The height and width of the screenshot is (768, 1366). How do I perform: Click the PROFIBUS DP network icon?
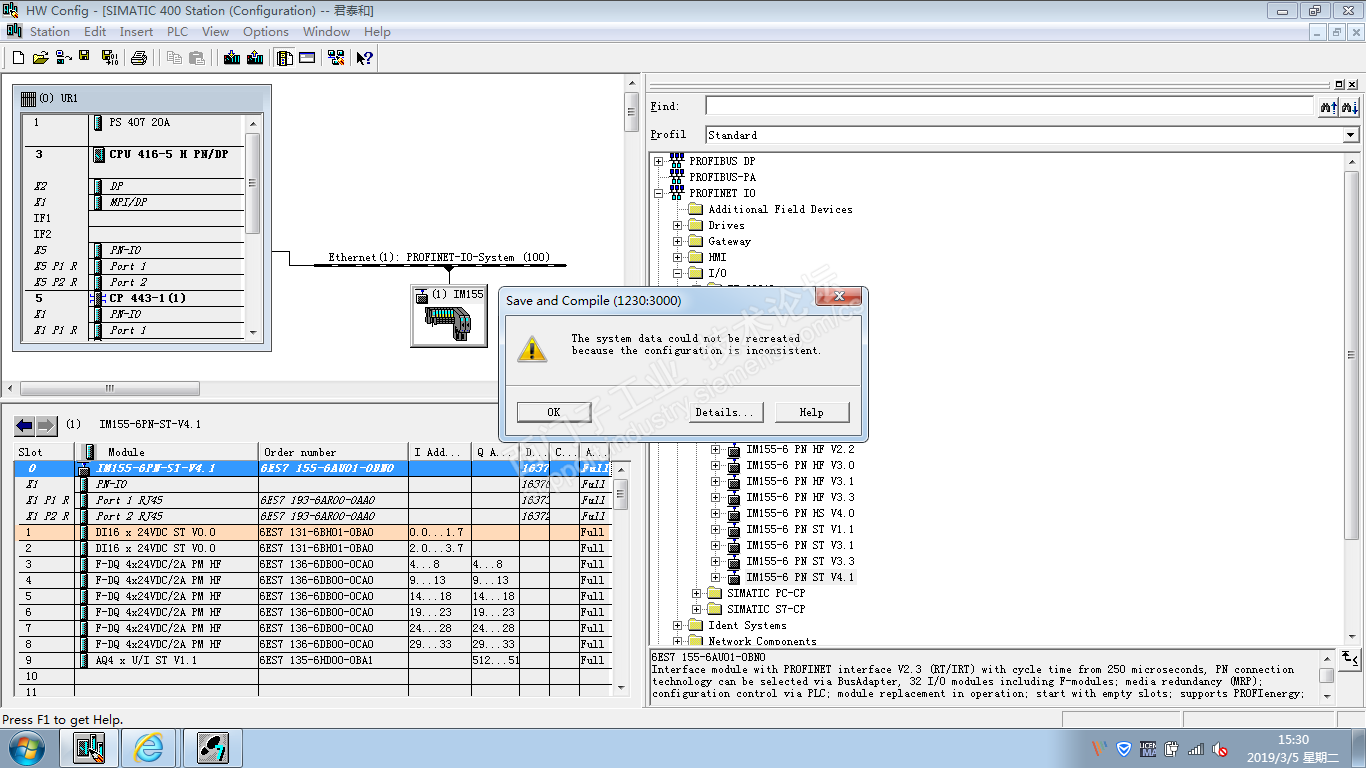[x=677, y=161]
